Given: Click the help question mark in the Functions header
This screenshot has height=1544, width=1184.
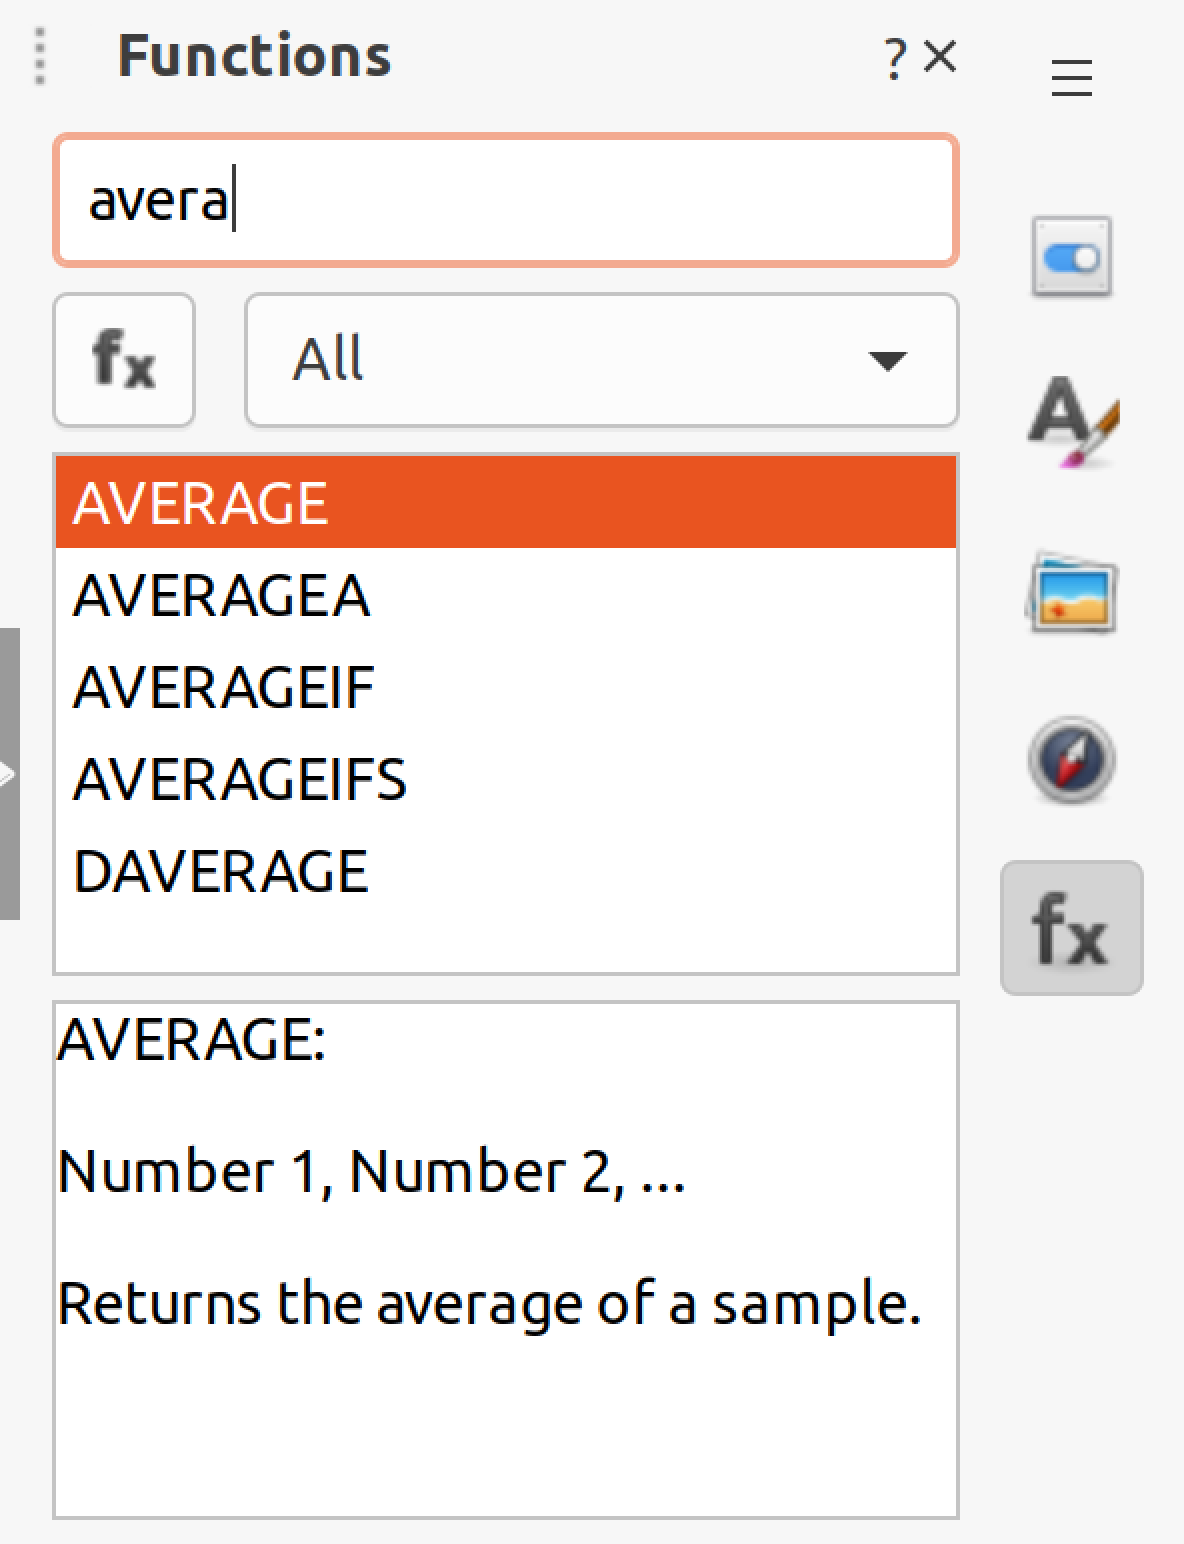Looking at the screenshot, I should 894,59.
